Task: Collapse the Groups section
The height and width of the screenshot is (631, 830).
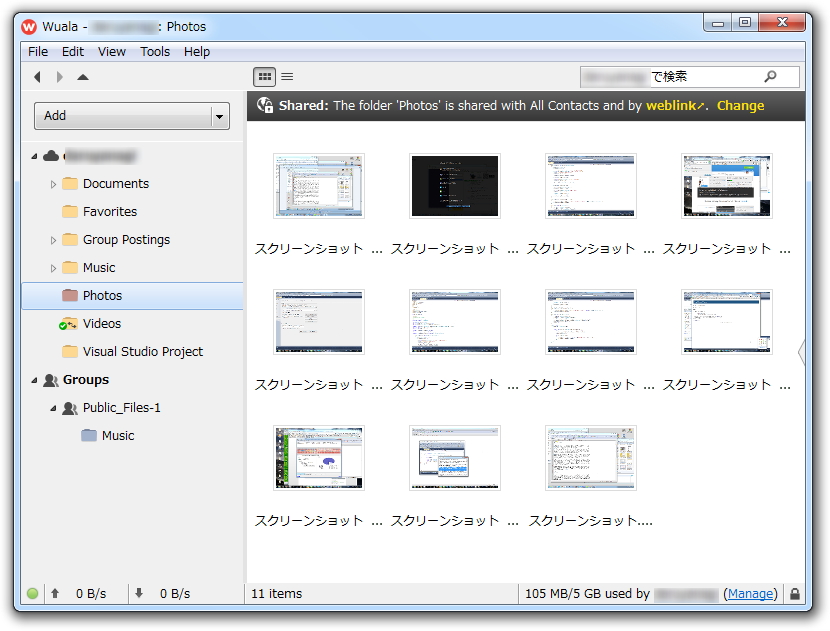Action: pos(34,380)
